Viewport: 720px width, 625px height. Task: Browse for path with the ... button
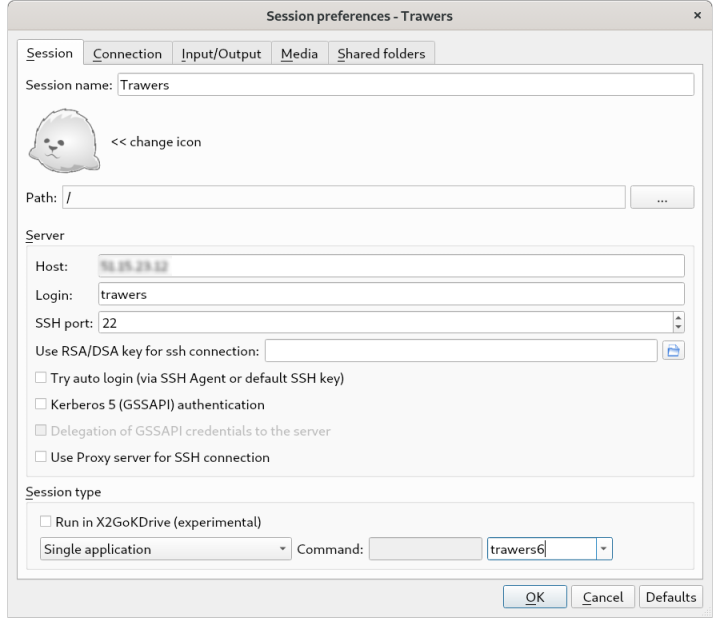point(662,197)
